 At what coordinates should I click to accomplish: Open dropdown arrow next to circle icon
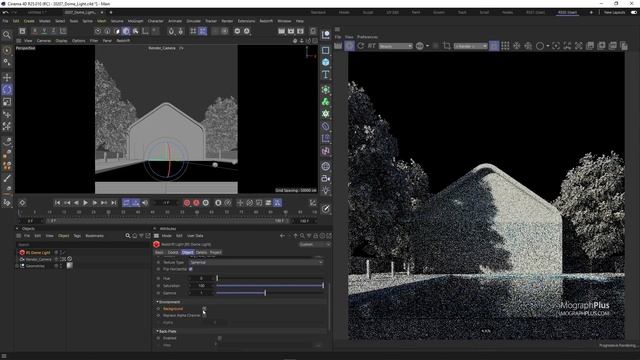click(548, 46)
